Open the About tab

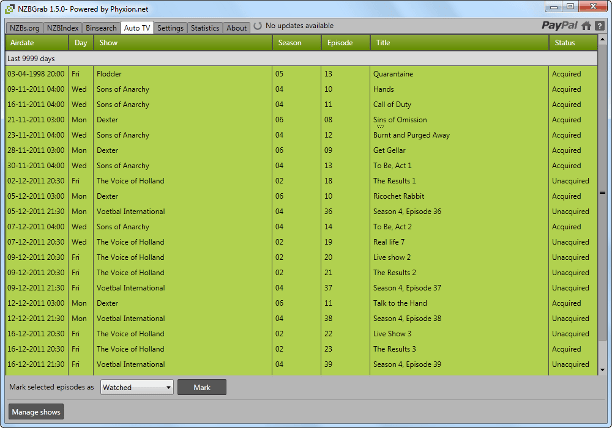pyautogui.click(x=237, y=28)
